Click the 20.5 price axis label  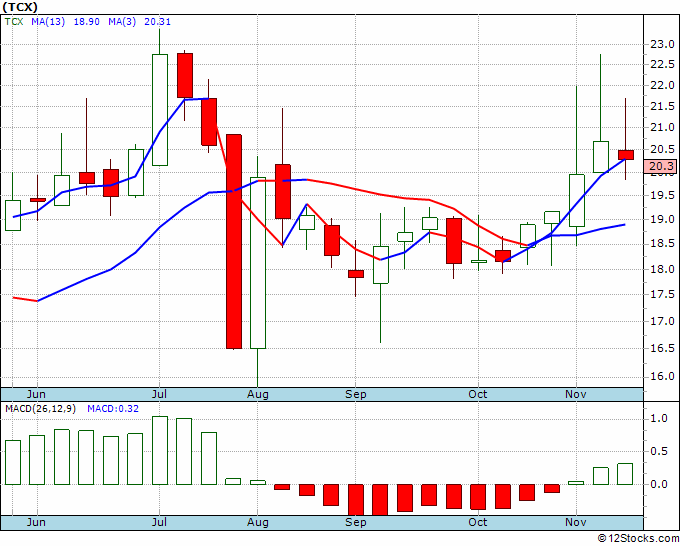[662, 150]
